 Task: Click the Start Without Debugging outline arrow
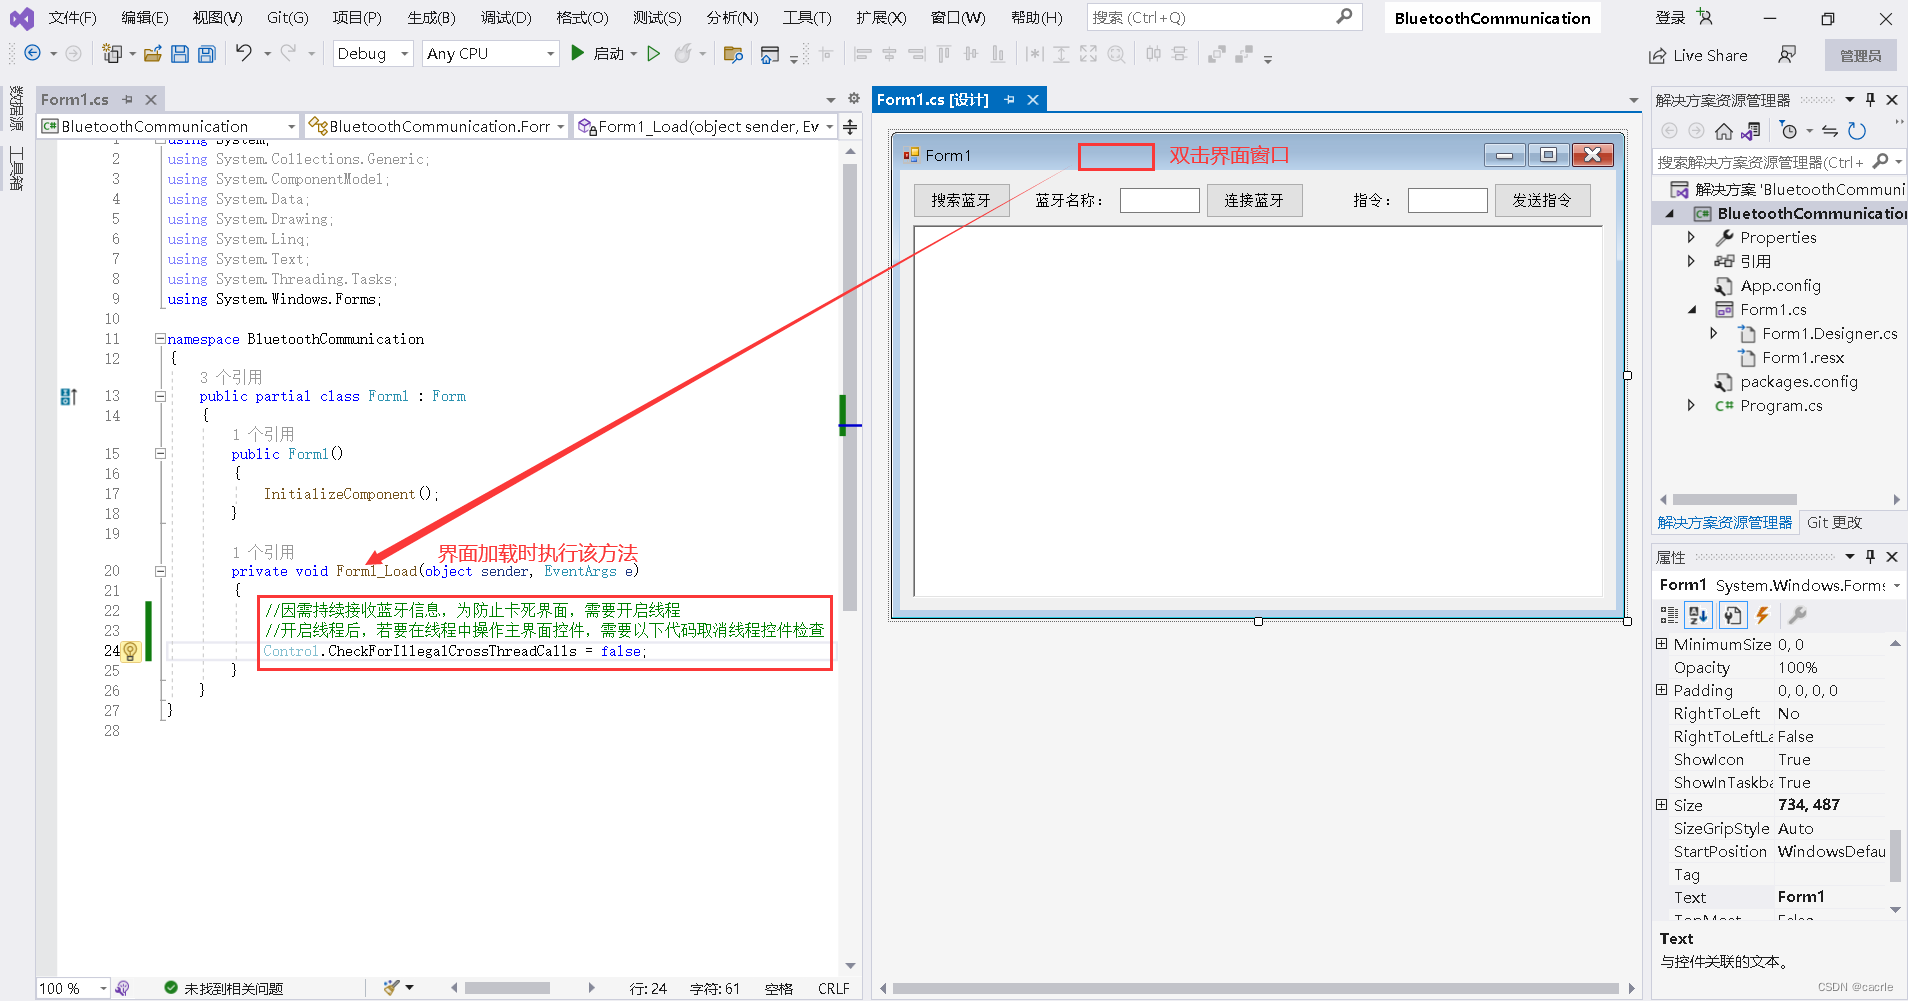pos(653,54)
